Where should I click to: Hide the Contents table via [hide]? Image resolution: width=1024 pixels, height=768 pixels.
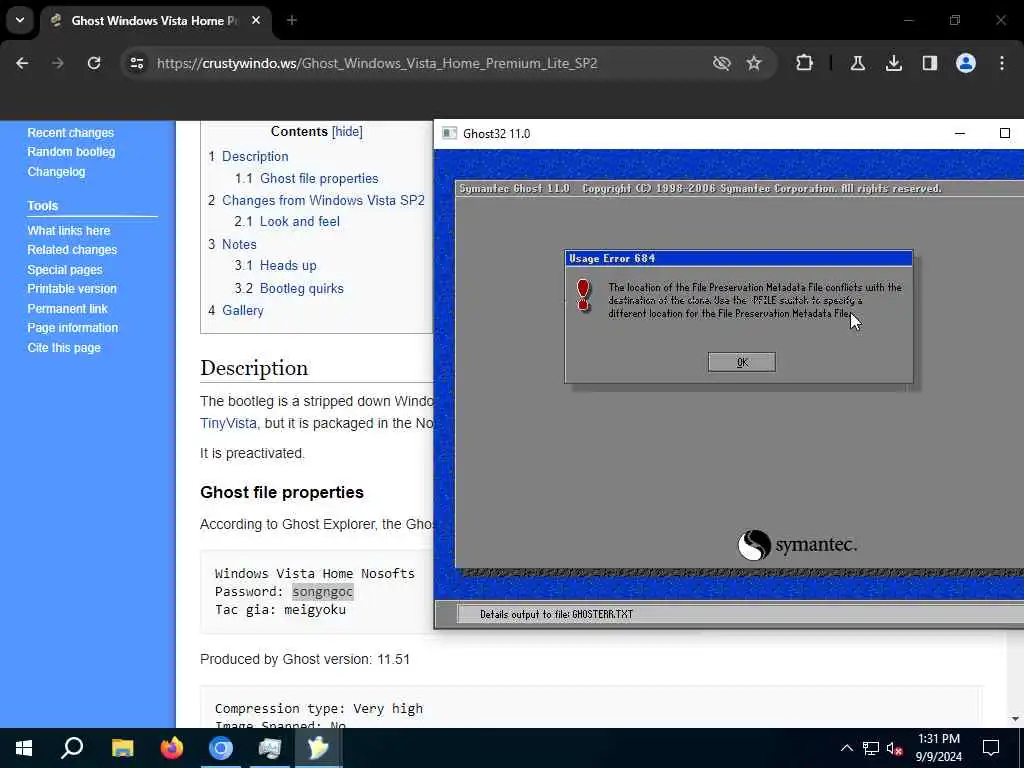tap(347, 131)
